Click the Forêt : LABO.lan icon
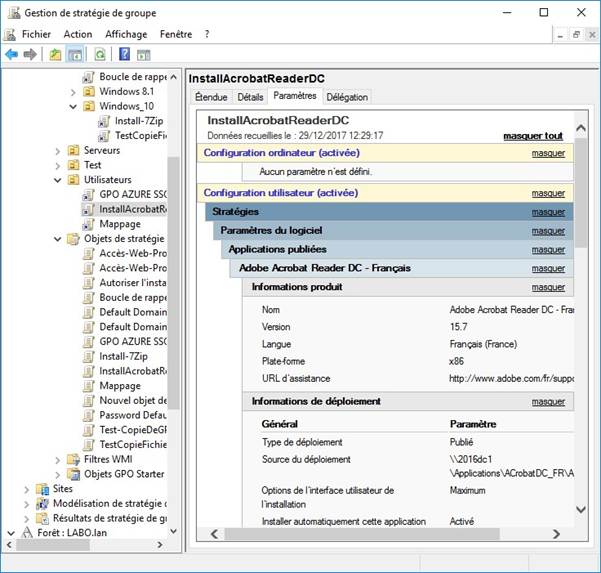The height and width of the screenshot is (573, 601). click(x=27, y=533)
